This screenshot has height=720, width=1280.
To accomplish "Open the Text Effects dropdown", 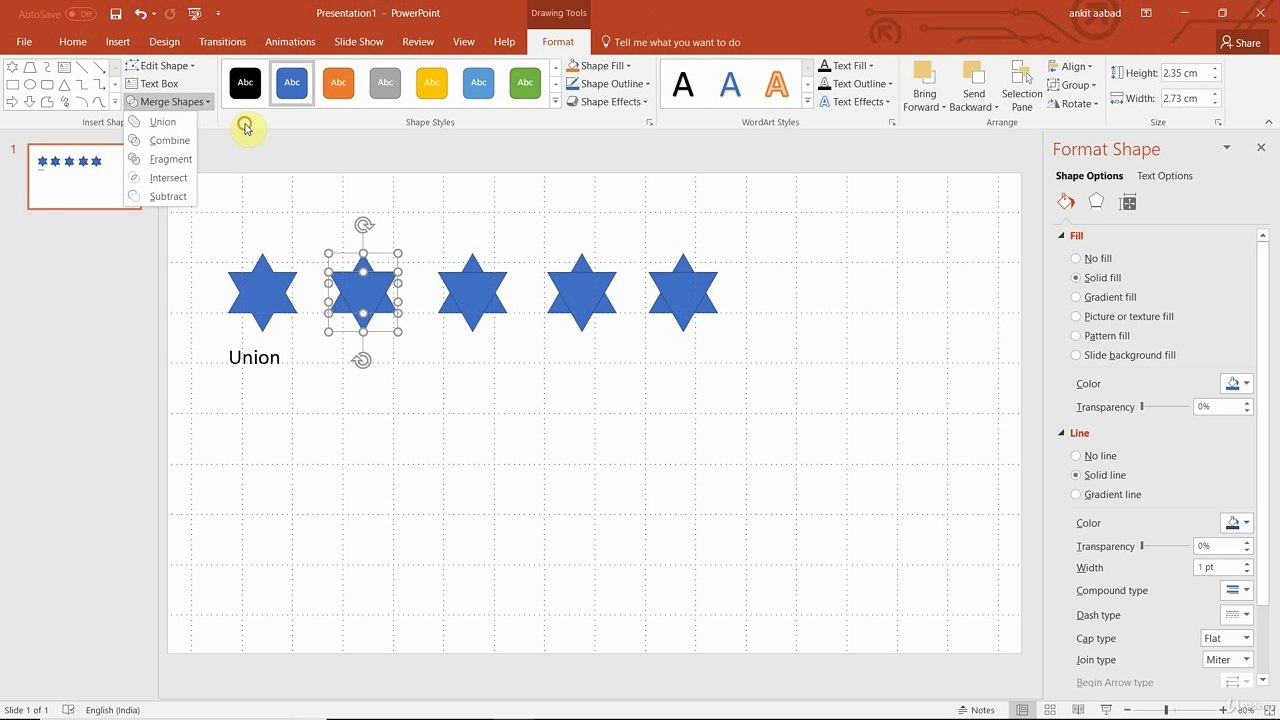I will tap(854, 102).
